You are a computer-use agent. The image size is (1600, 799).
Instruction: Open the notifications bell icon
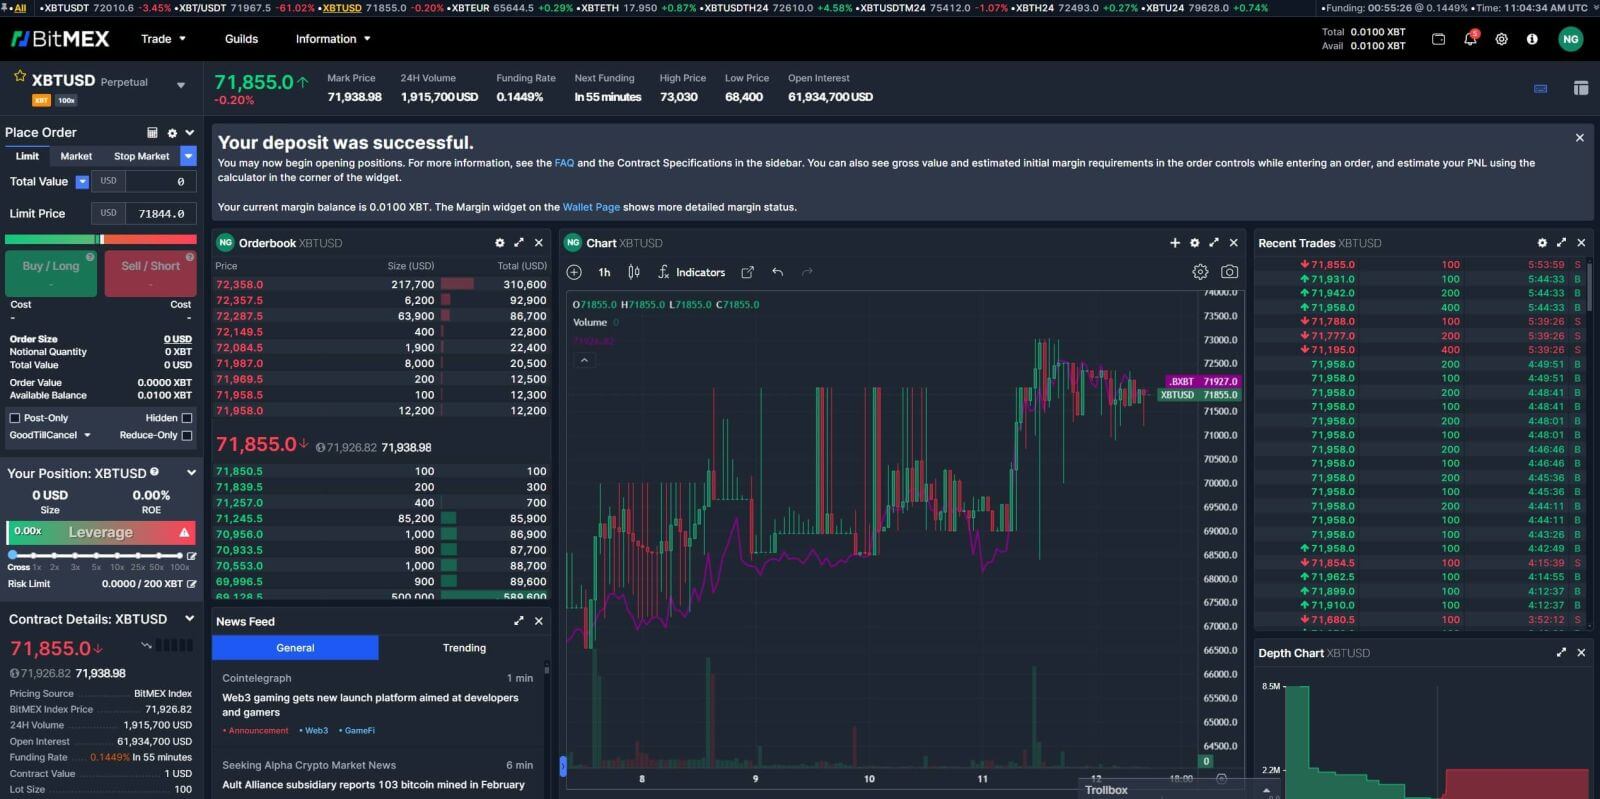(x=1470, y=39)
